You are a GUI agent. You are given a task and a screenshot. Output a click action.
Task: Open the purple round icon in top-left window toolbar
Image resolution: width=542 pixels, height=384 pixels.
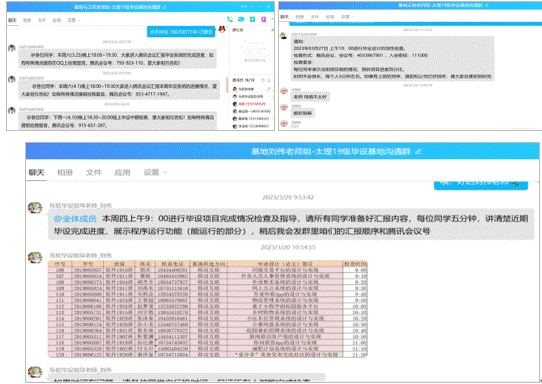pyautogui.click(x=264, y=19)
